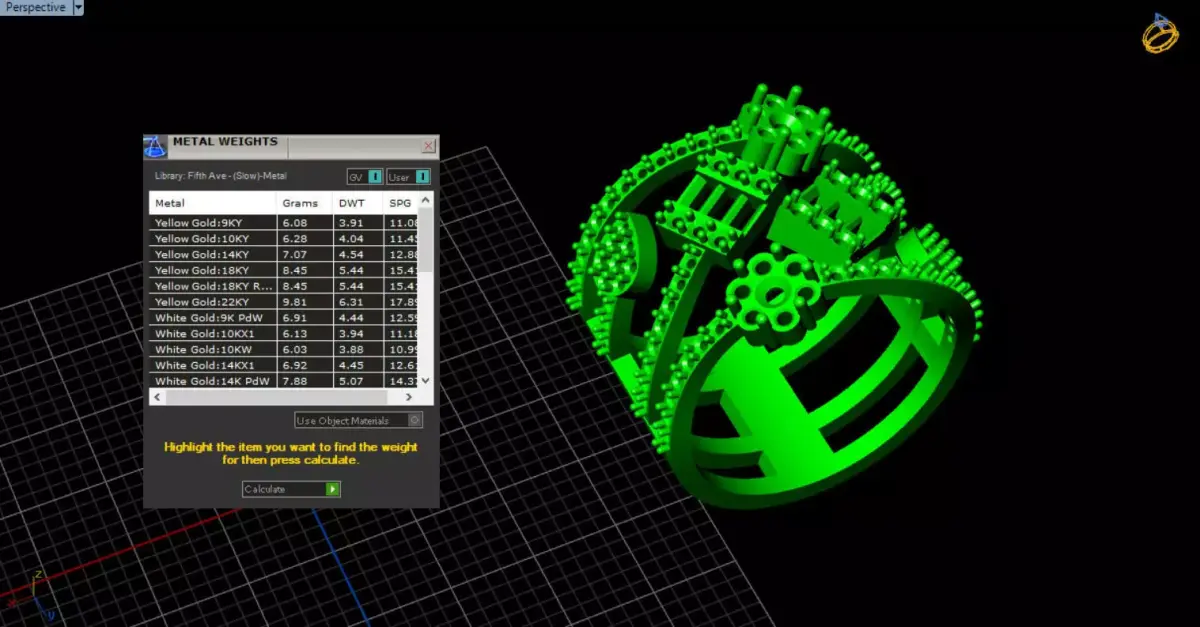This screenshot has width=1200, height=627.
Task: Click the vertical scrollbar thumb
Action: 426,241
